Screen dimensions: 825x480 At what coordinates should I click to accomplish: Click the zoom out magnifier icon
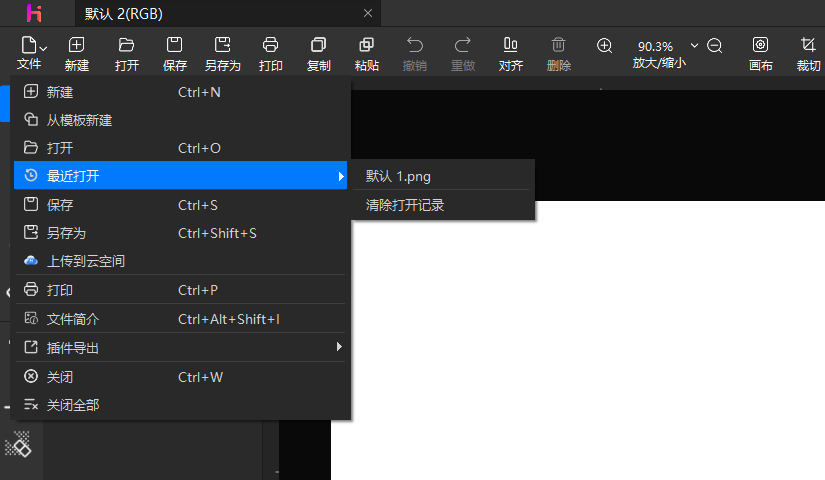[x=714, y=45]
